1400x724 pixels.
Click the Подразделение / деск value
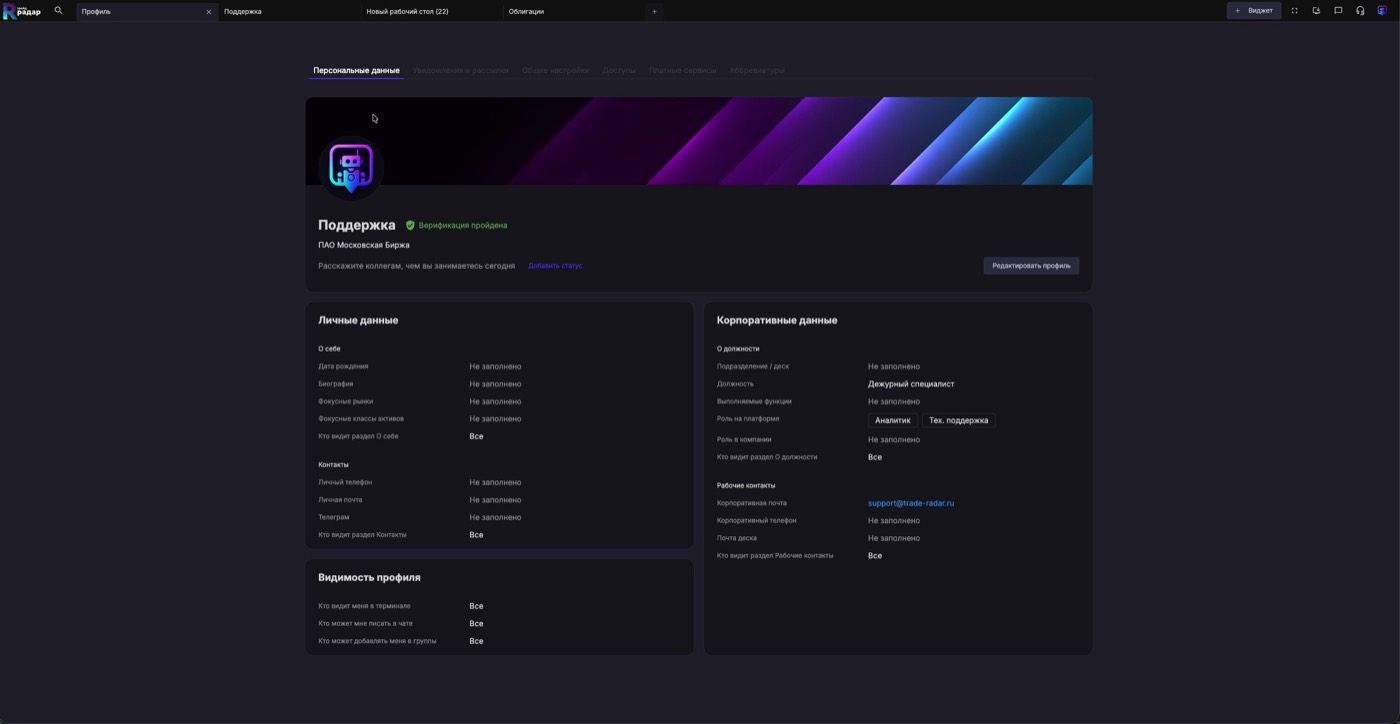tap(894, 367)
